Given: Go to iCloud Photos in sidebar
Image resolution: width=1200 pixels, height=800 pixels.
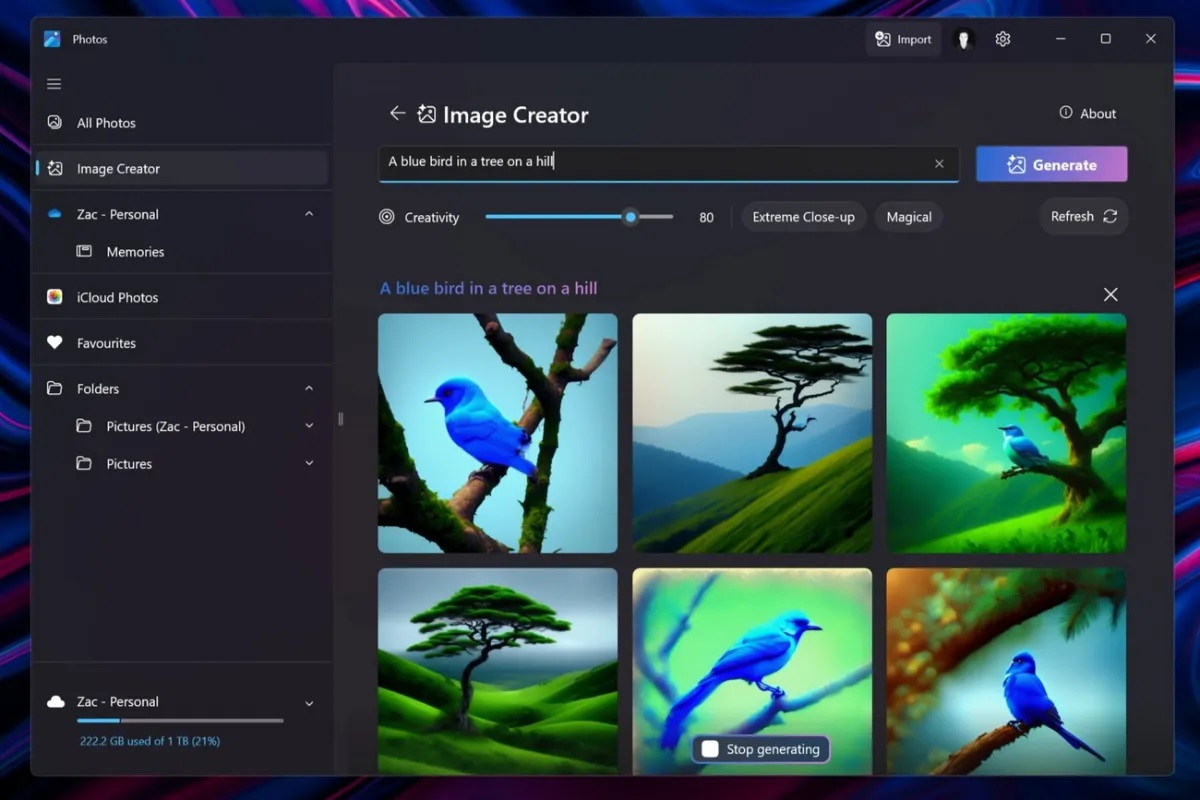Looking at the screenshot, I should (117, 297).
